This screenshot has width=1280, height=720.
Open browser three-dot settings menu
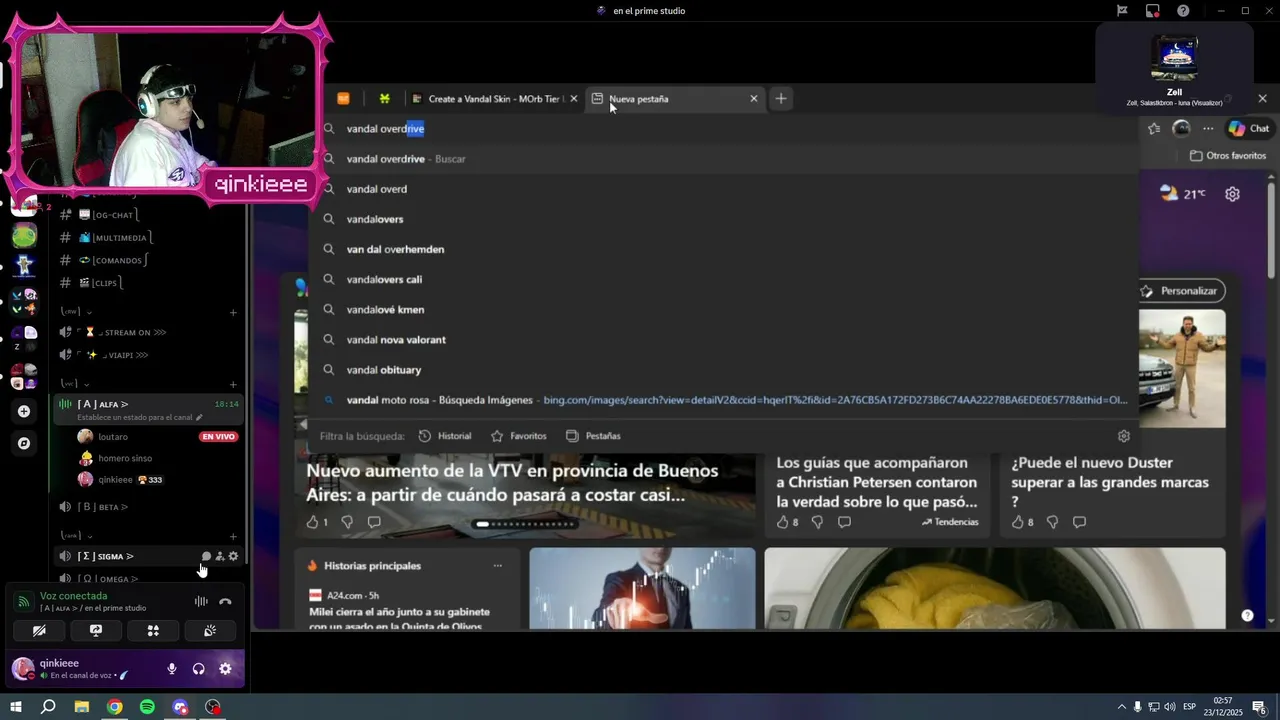pyautogui.click(x=1208, y=128)
